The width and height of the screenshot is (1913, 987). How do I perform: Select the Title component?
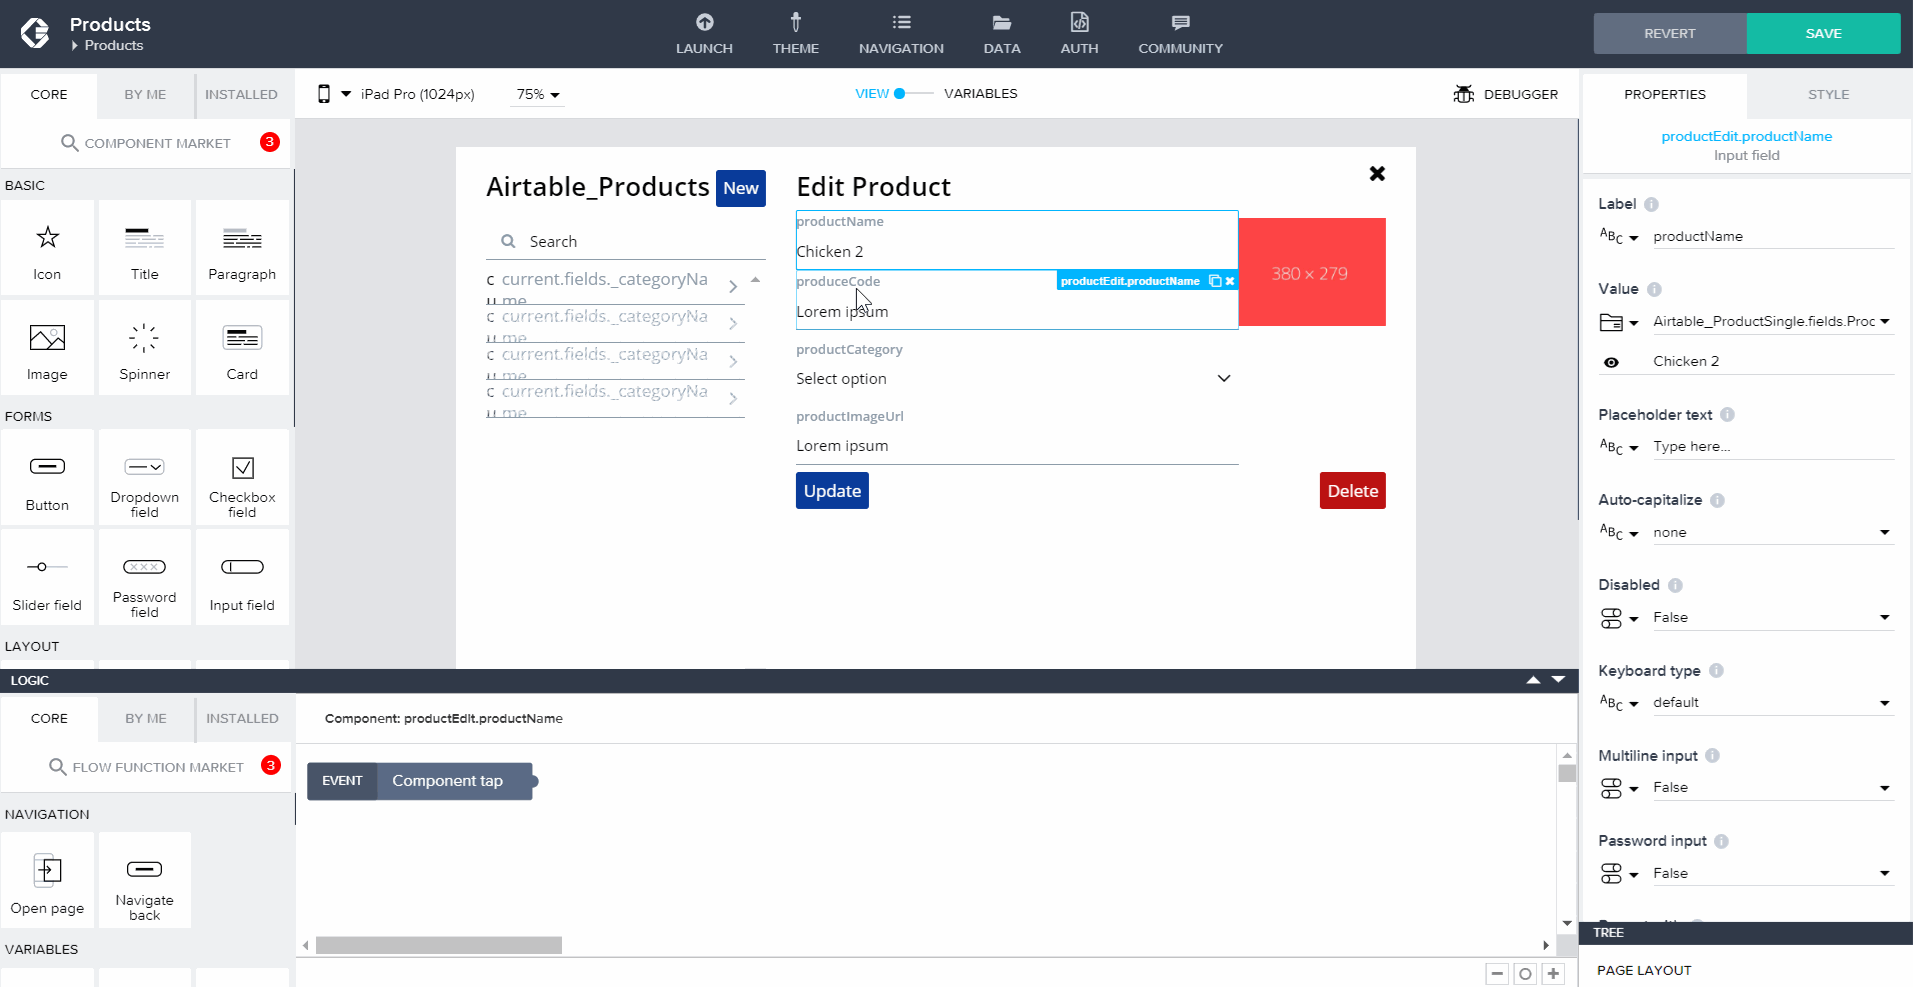tap(145, 248)
